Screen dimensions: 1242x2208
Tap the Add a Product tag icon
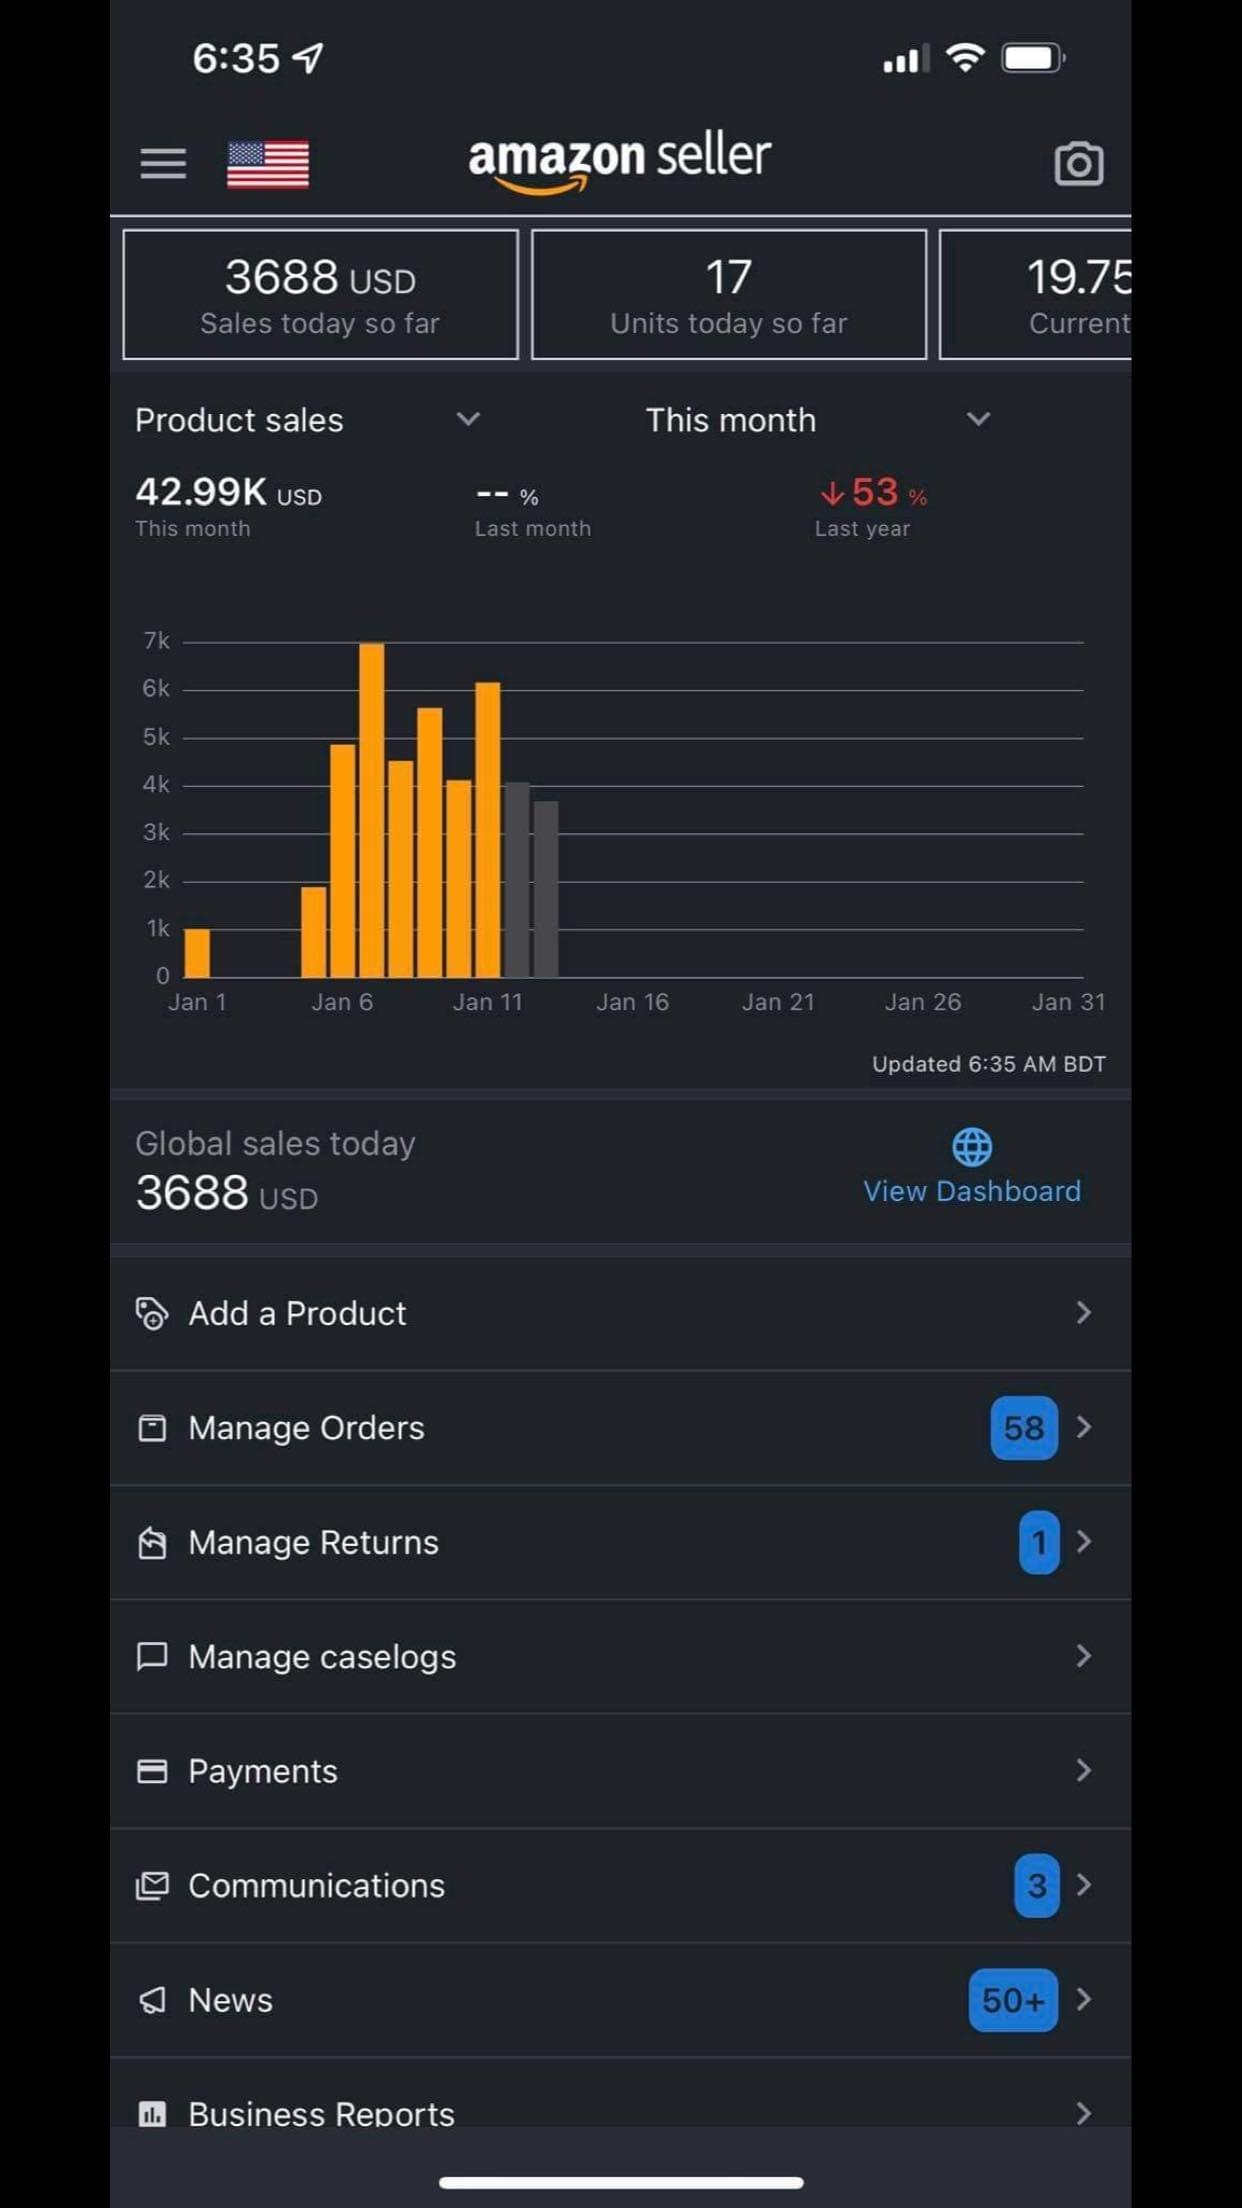tap(152, 1313)
